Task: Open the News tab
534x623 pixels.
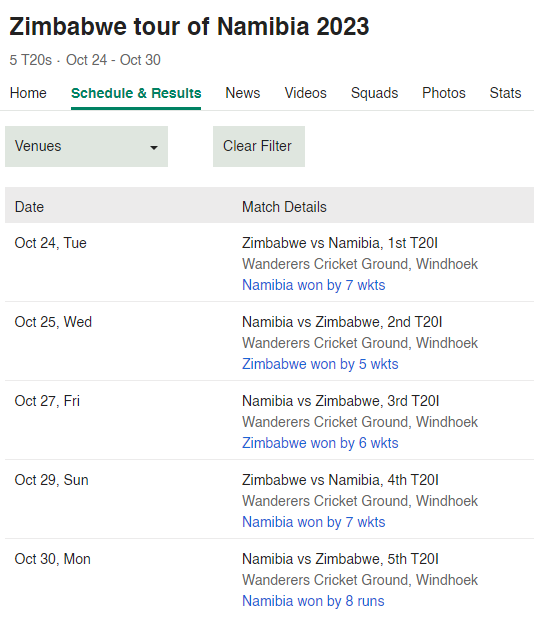Action: [x=242, y=93]
